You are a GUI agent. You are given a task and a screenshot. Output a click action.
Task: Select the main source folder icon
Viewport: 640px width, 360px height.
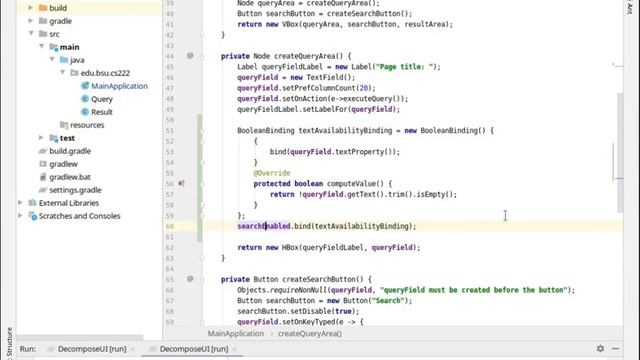point(53,47)
